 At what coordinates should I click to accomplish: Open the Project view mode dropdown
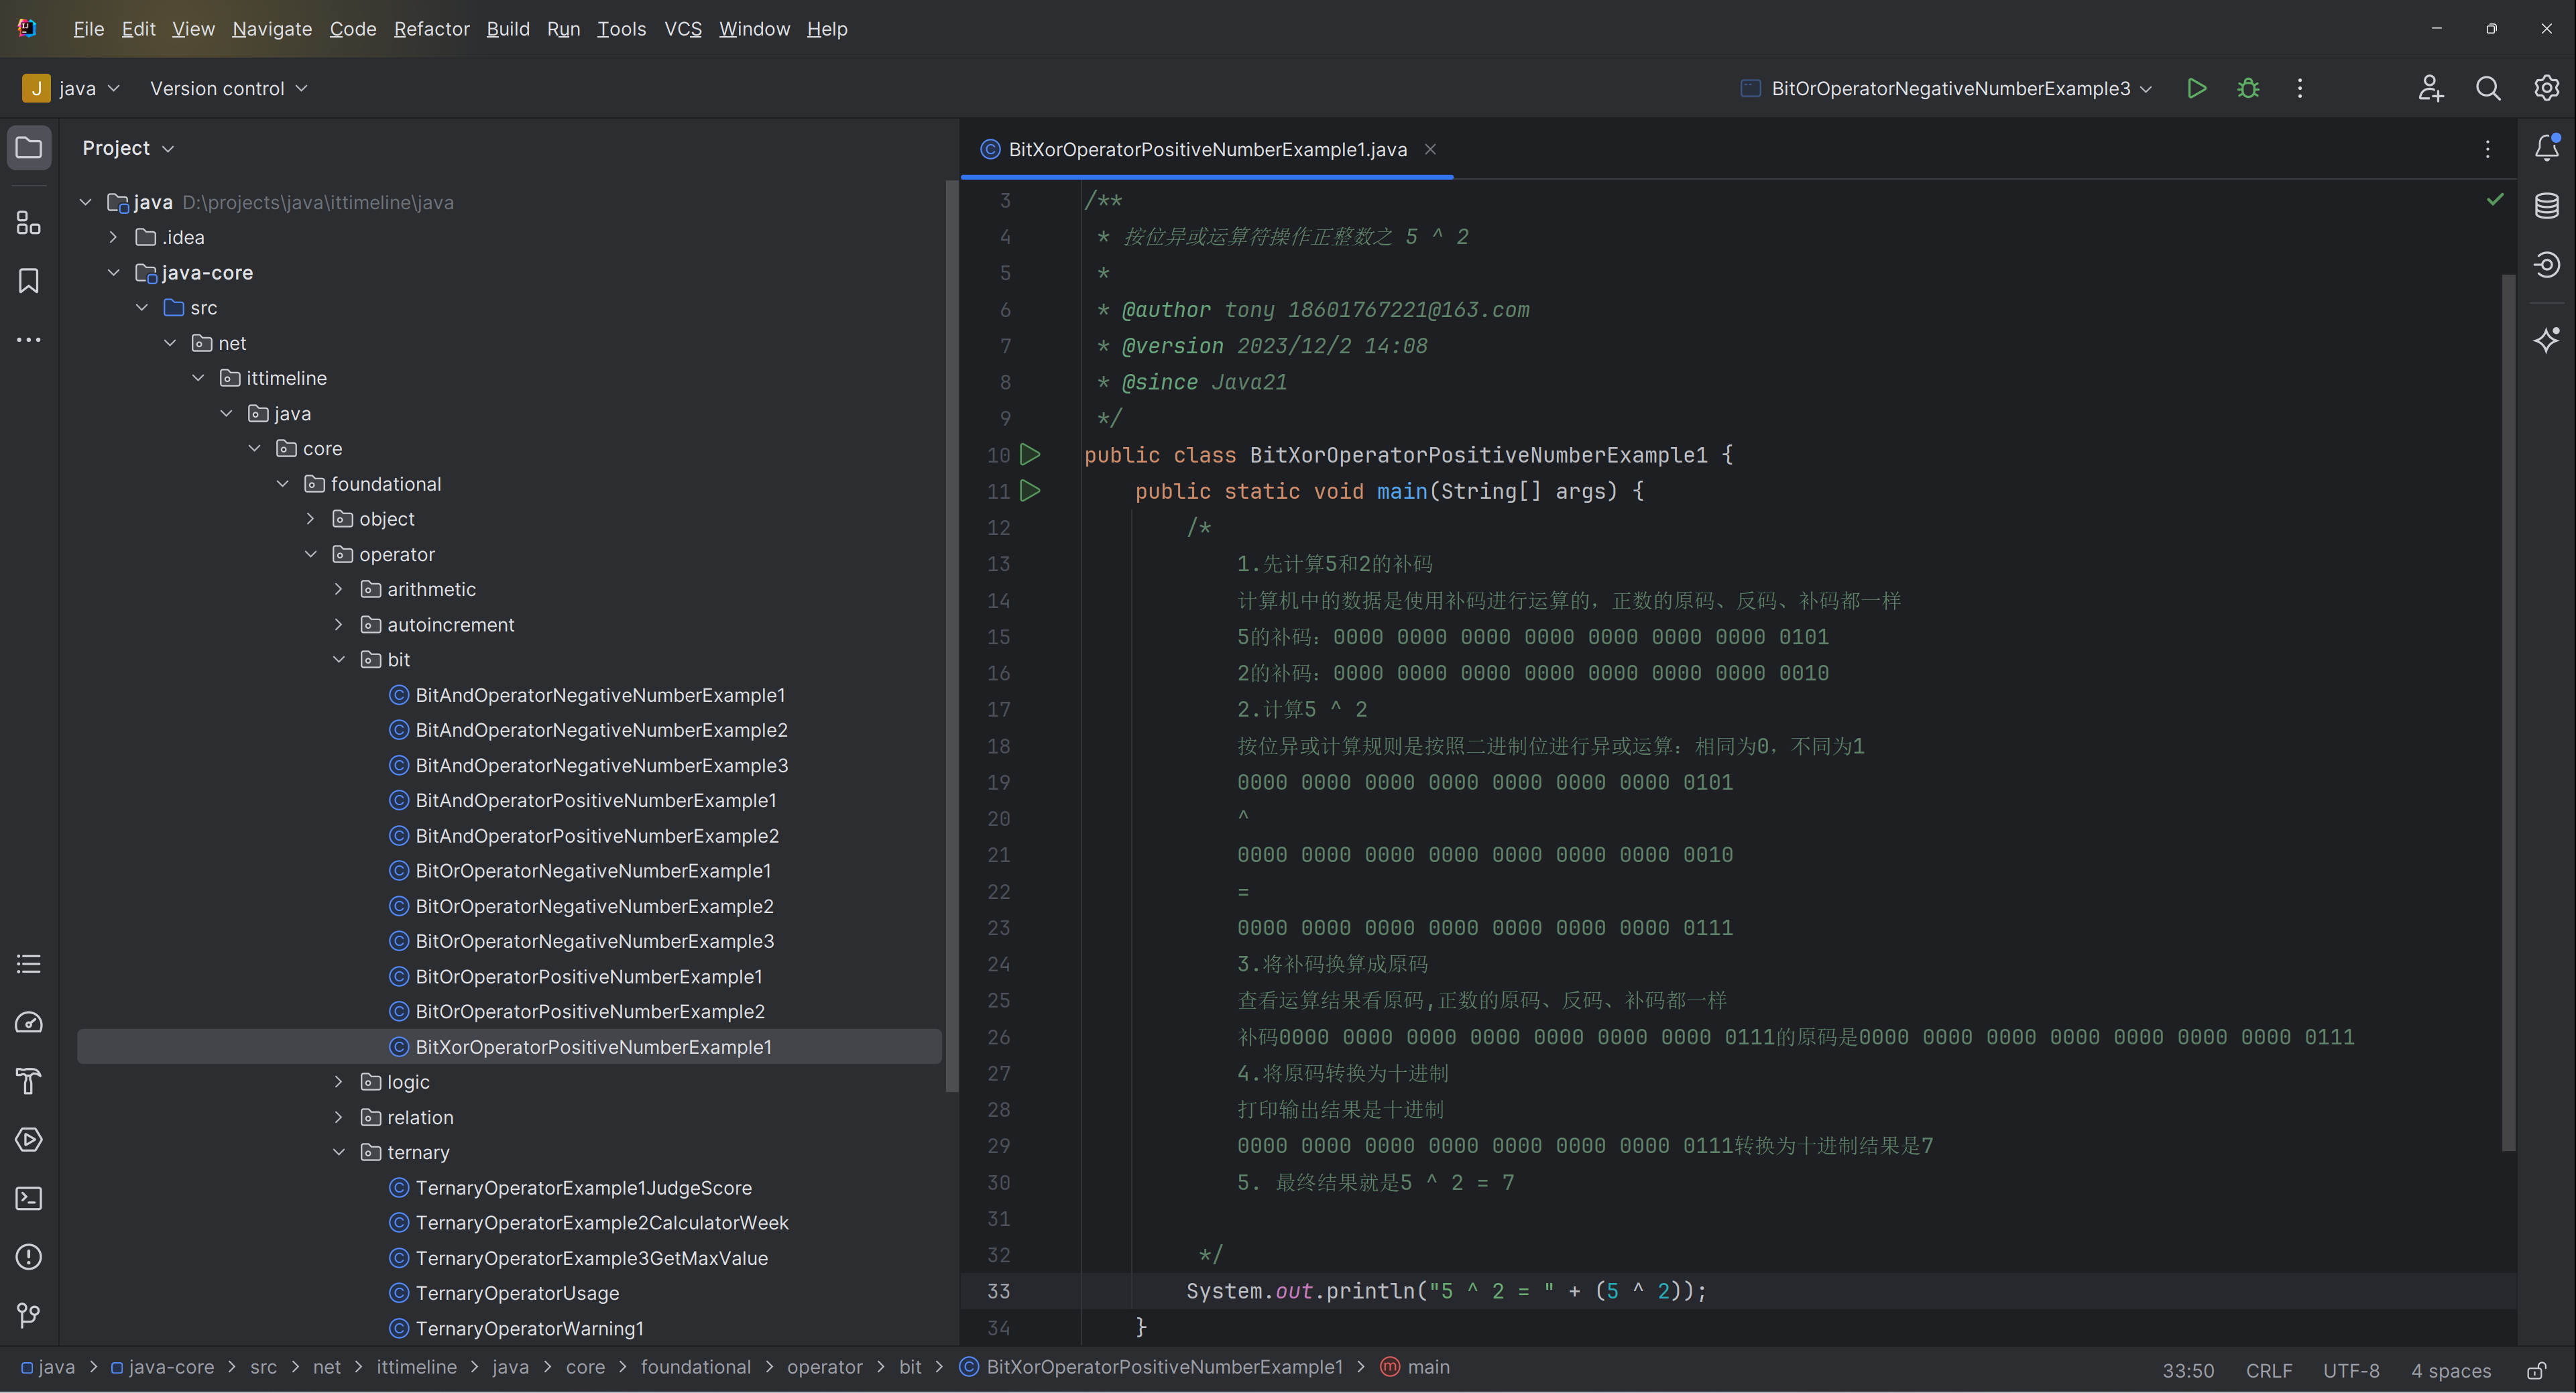pos(128,148)
